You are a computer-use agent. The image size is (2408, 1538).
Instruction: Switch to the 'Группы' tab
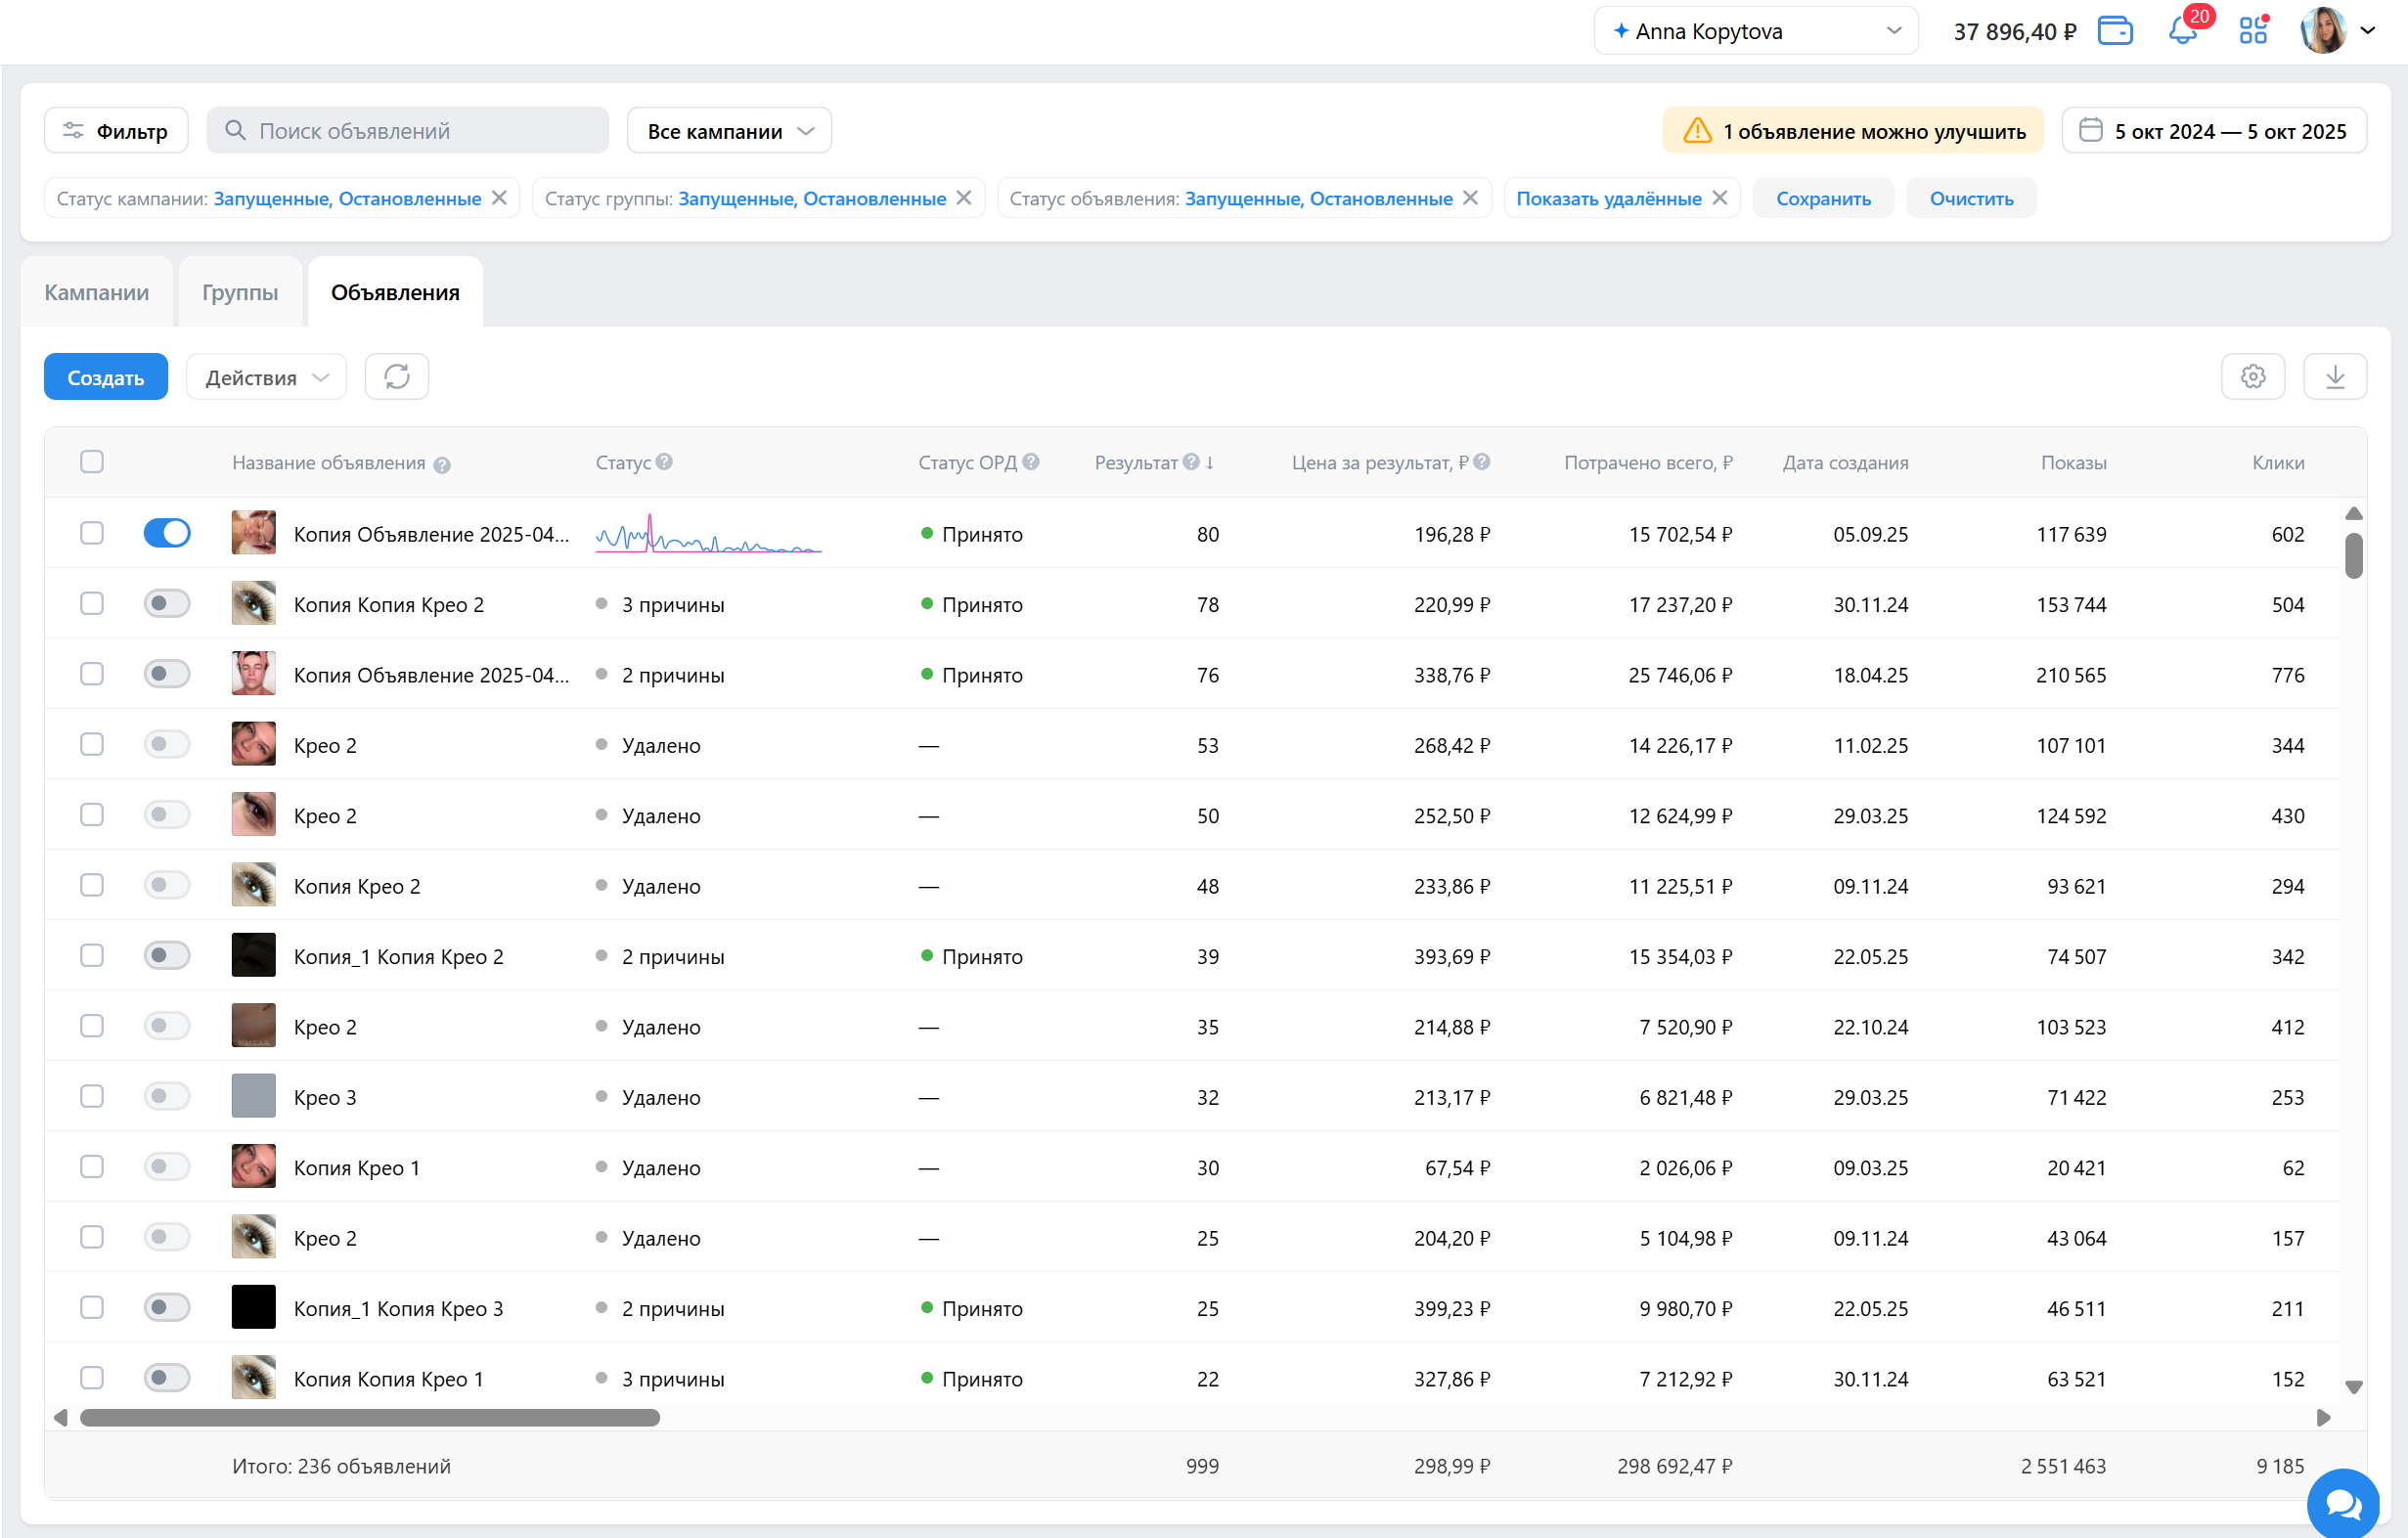tap(240, 292)
